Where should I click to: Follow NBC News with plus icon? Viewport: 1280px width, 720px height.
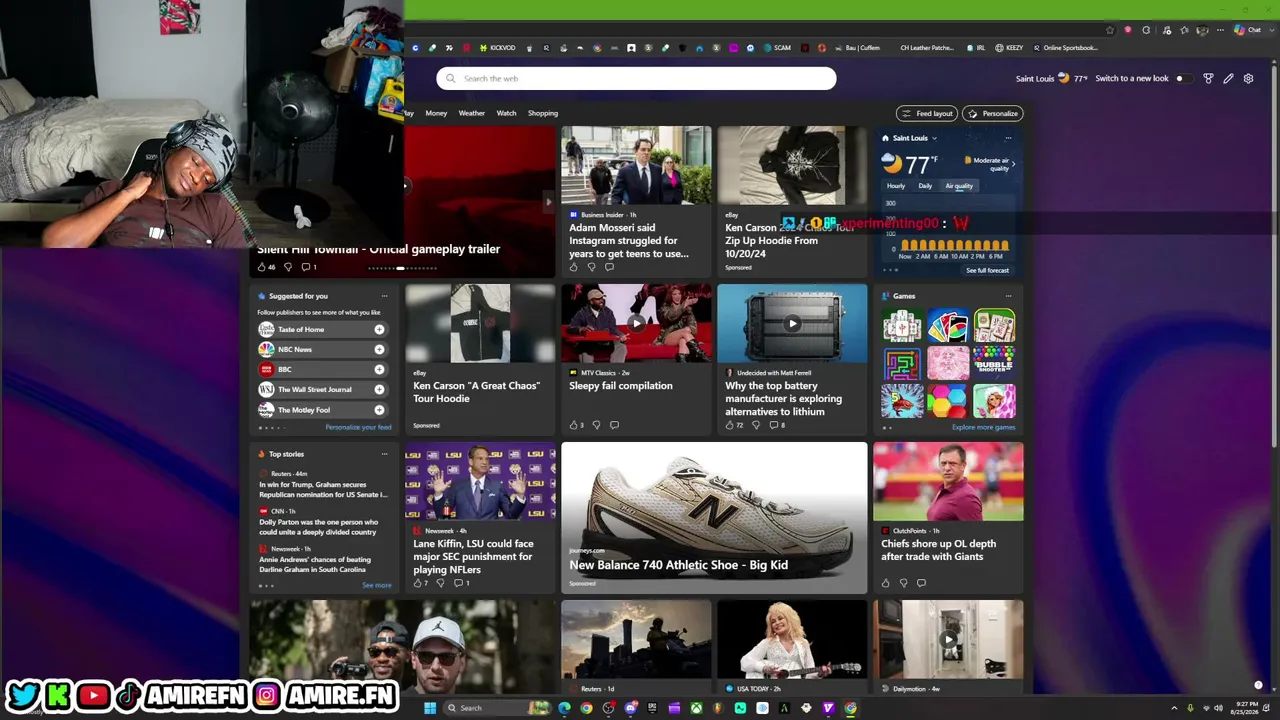(x=379, y=349)
